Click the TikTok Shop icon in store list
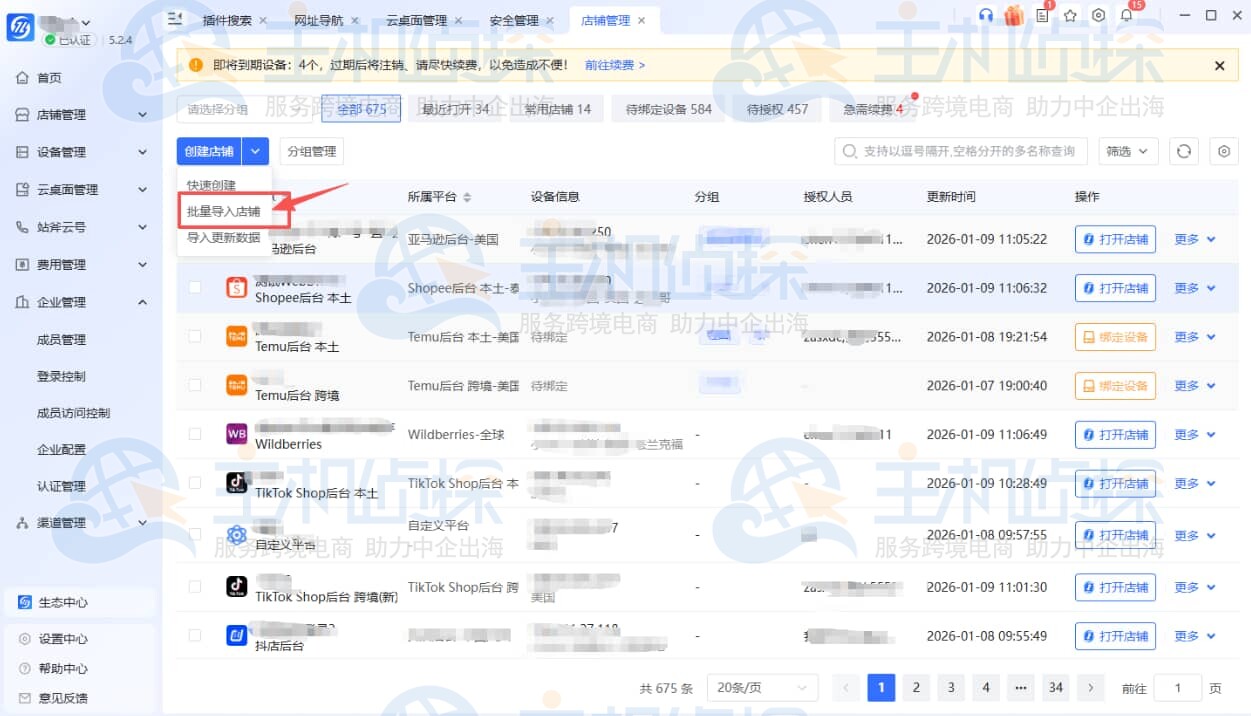Screen dimensions: 1251x716 [237, 481]
